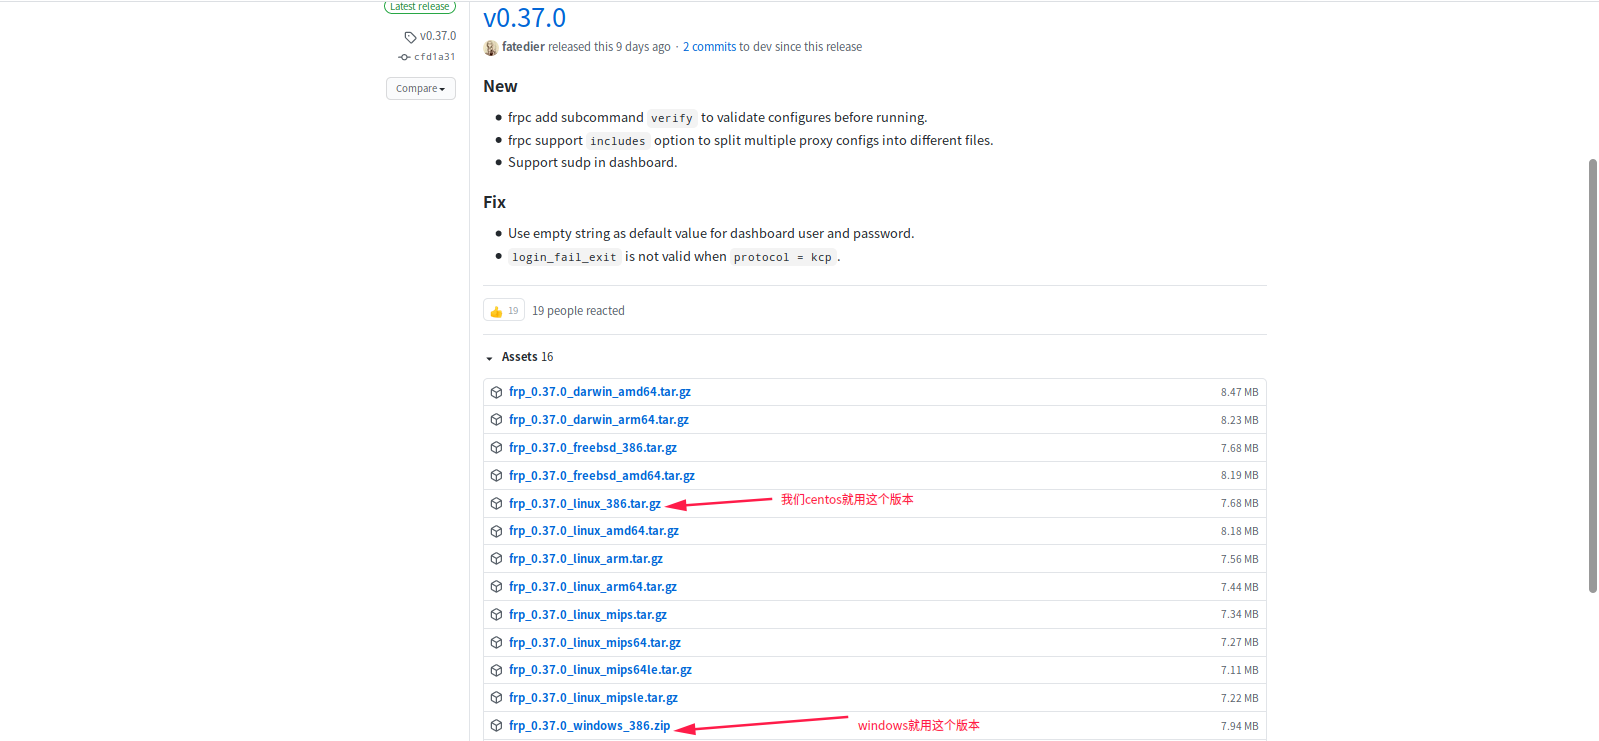Screen dimensions: 1599x741
Task: Open the 2 commits link
Action: 709,47
